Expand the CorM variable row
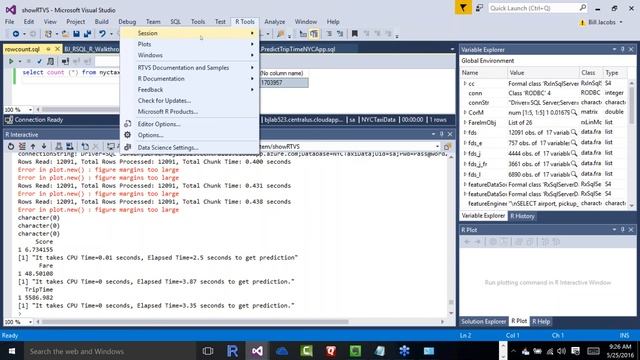This screenshot has height=360, width=640. click(x=465, y=112)
